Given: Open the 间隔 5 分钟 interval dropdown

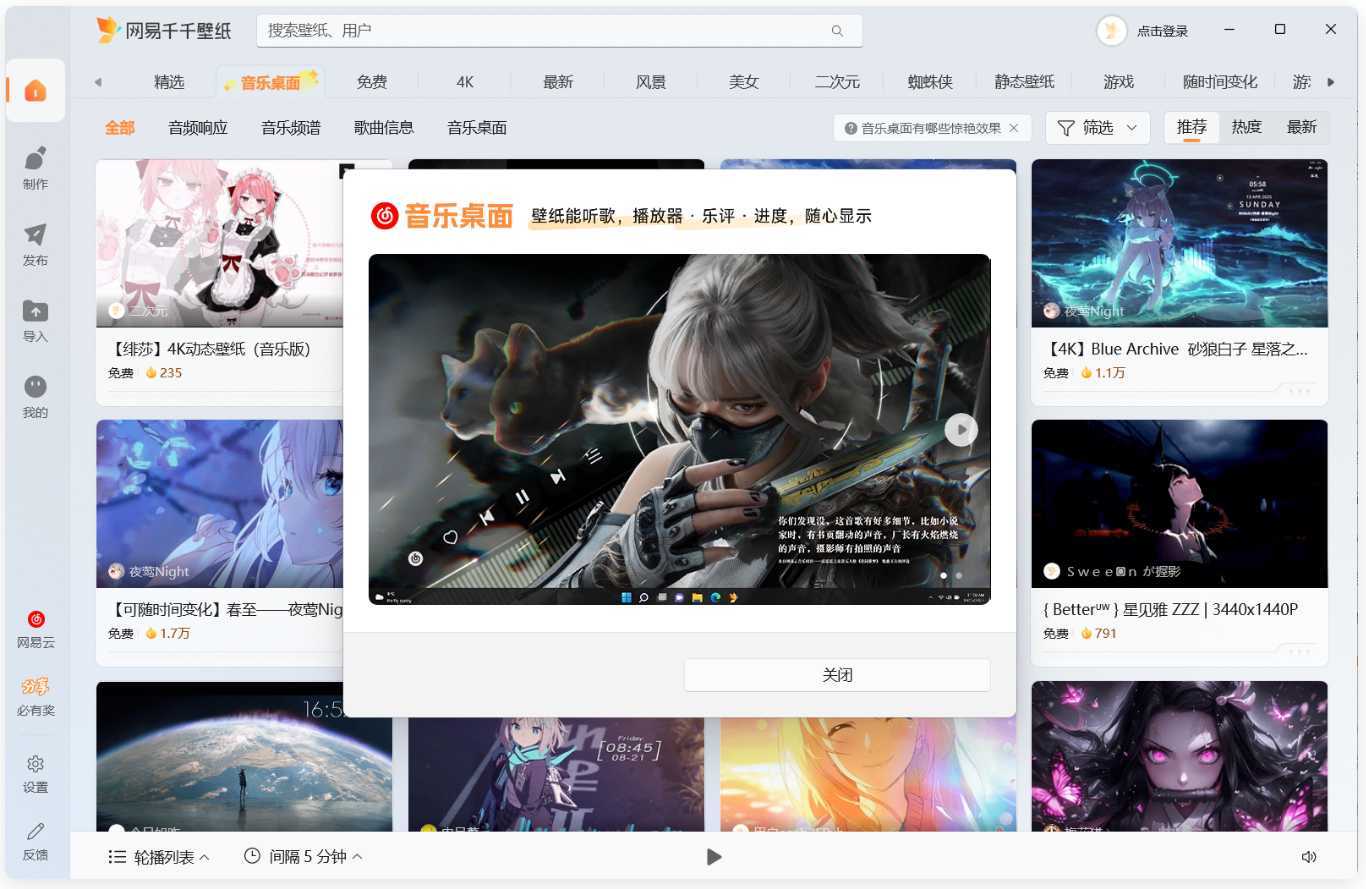Looking at the screenshot, I should (303, 857).
